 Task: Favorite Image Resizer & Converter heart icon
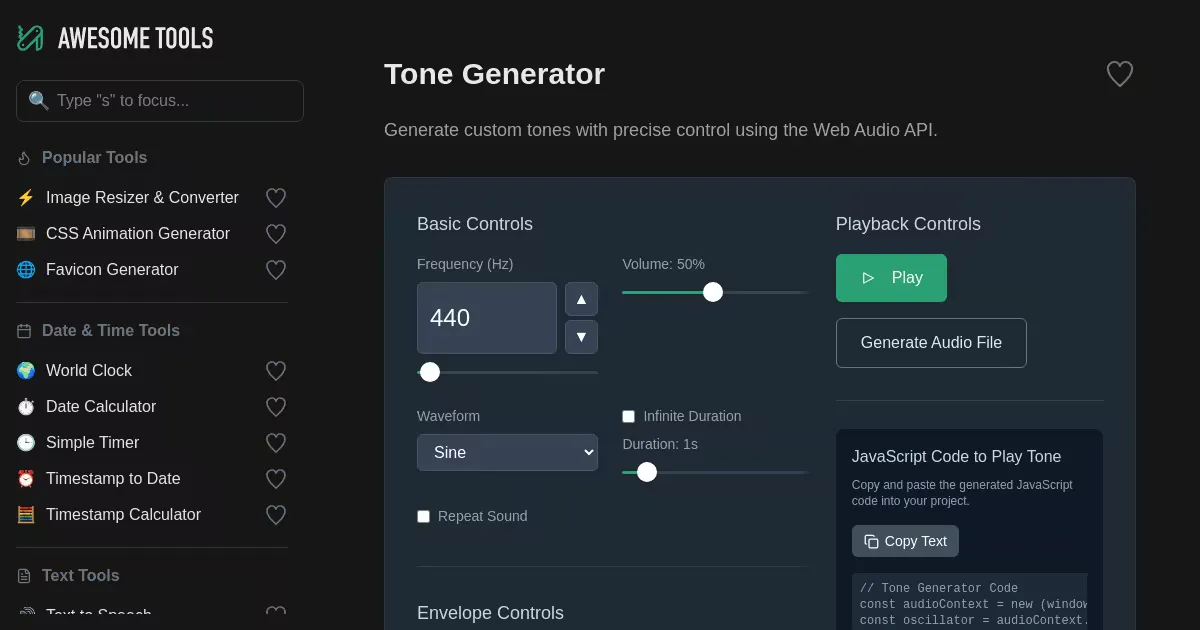tap(276, 198)
